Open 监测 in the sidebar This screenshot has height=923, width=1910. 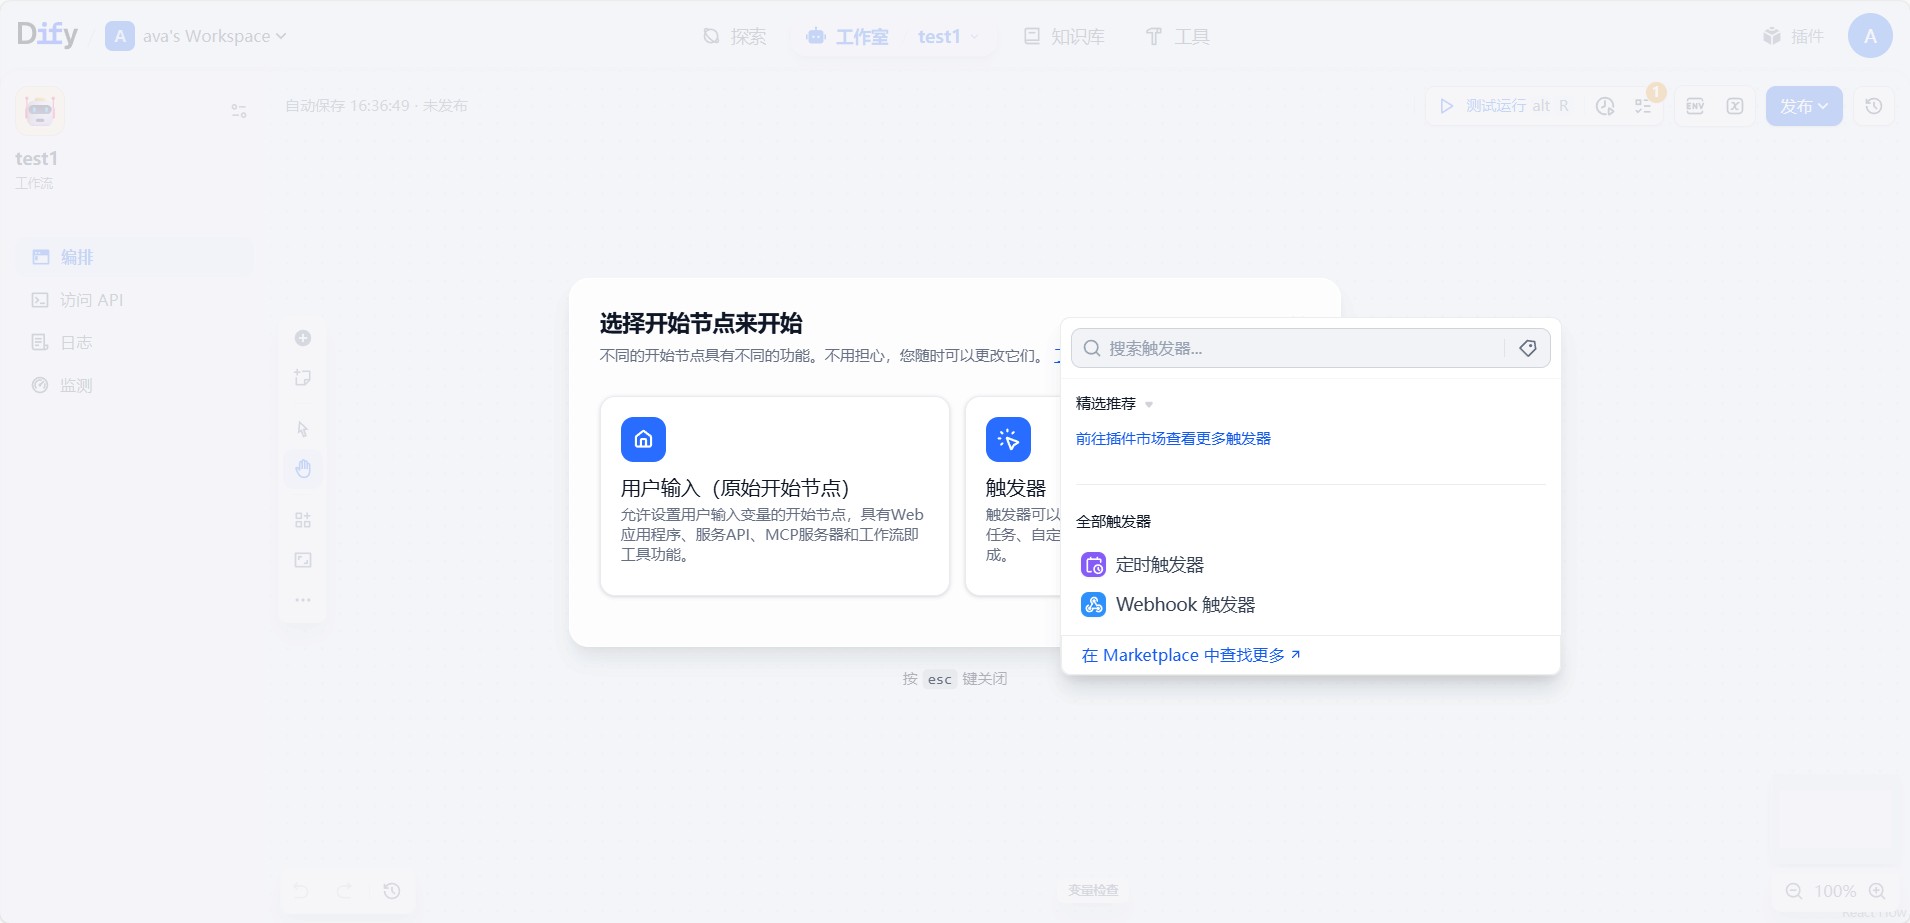point(134,385)
